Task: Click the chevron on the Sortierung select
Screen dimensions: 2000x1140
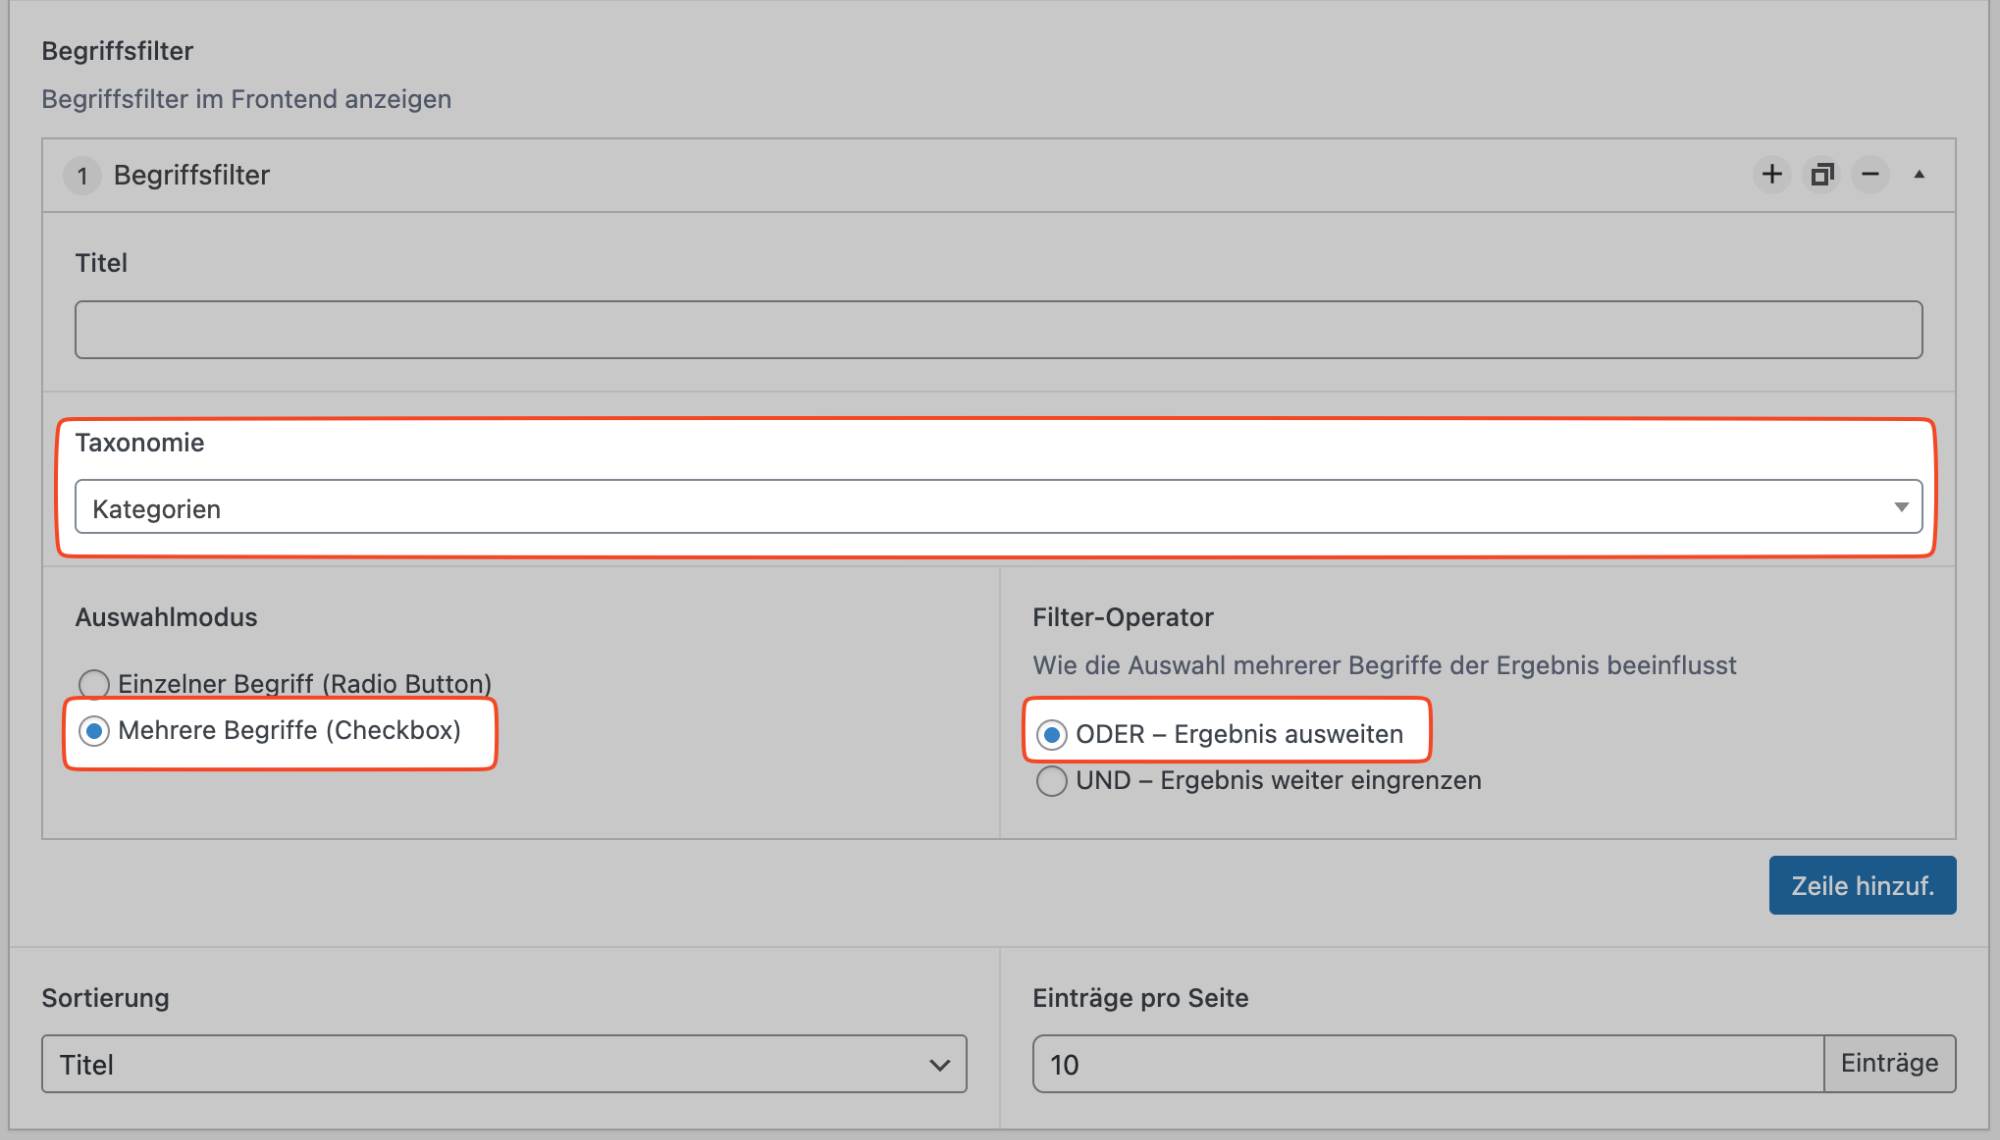Action: click(939, 1065)
